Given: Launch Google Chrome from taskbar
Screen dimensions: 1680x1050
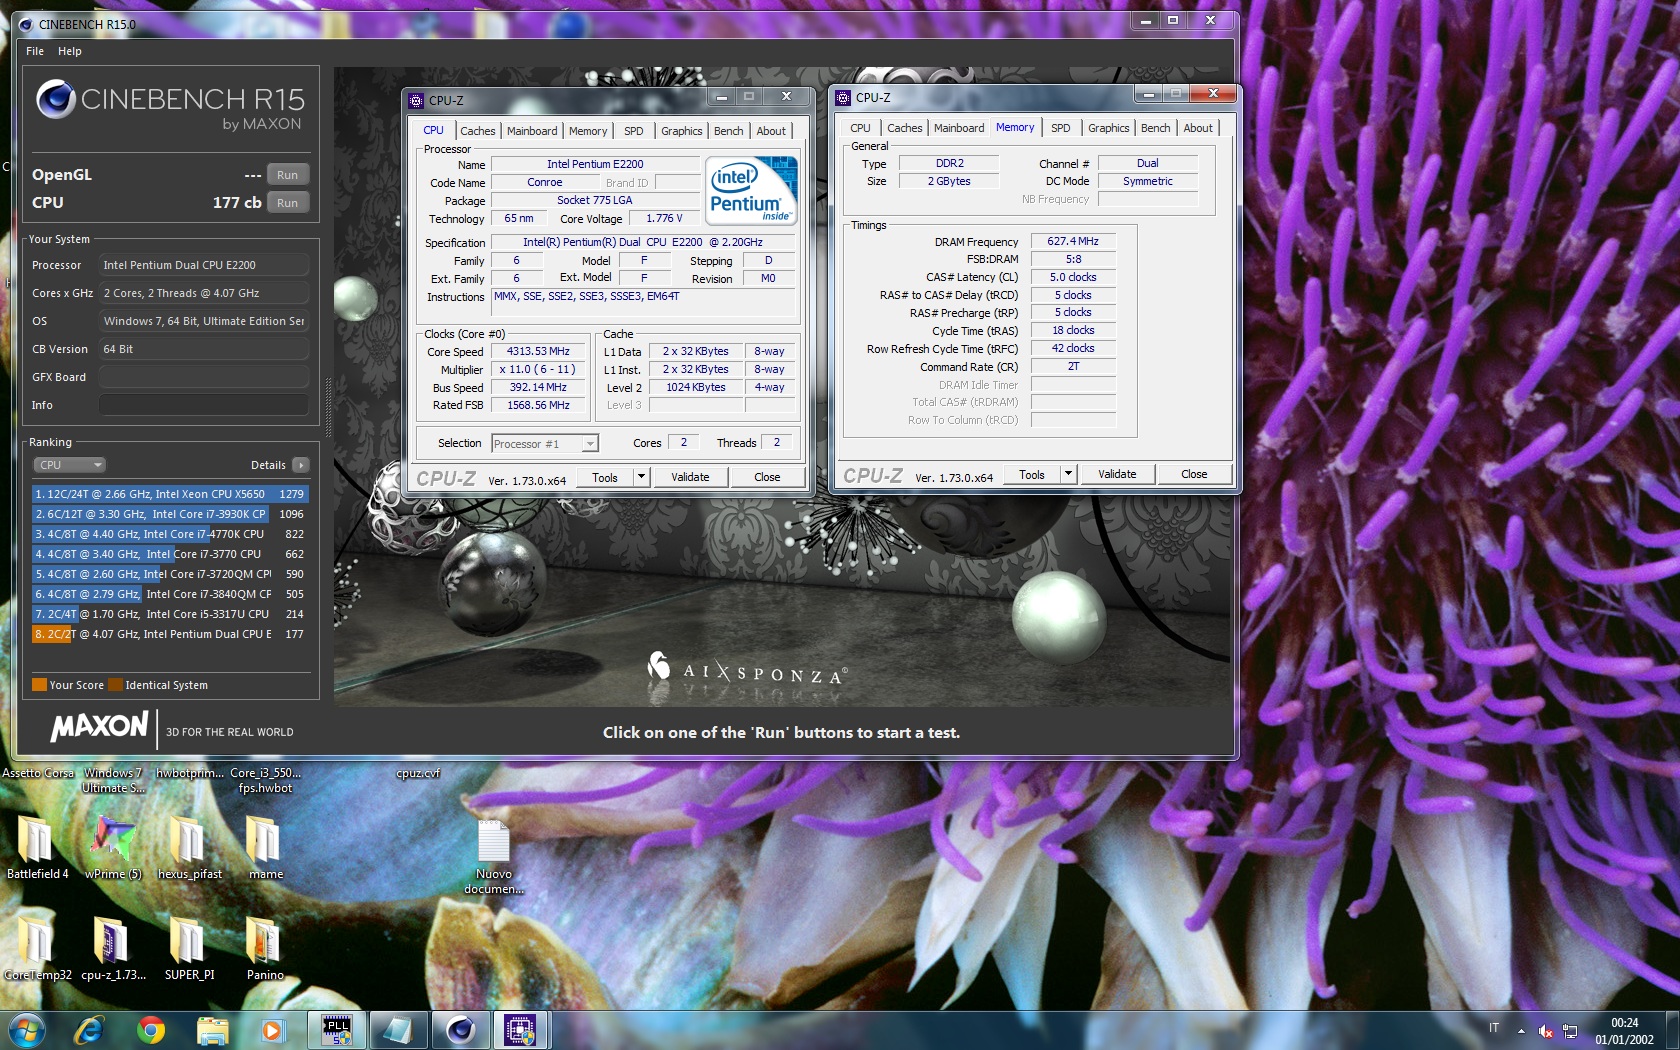Looking at the screenshot, I should point(151,1030).
